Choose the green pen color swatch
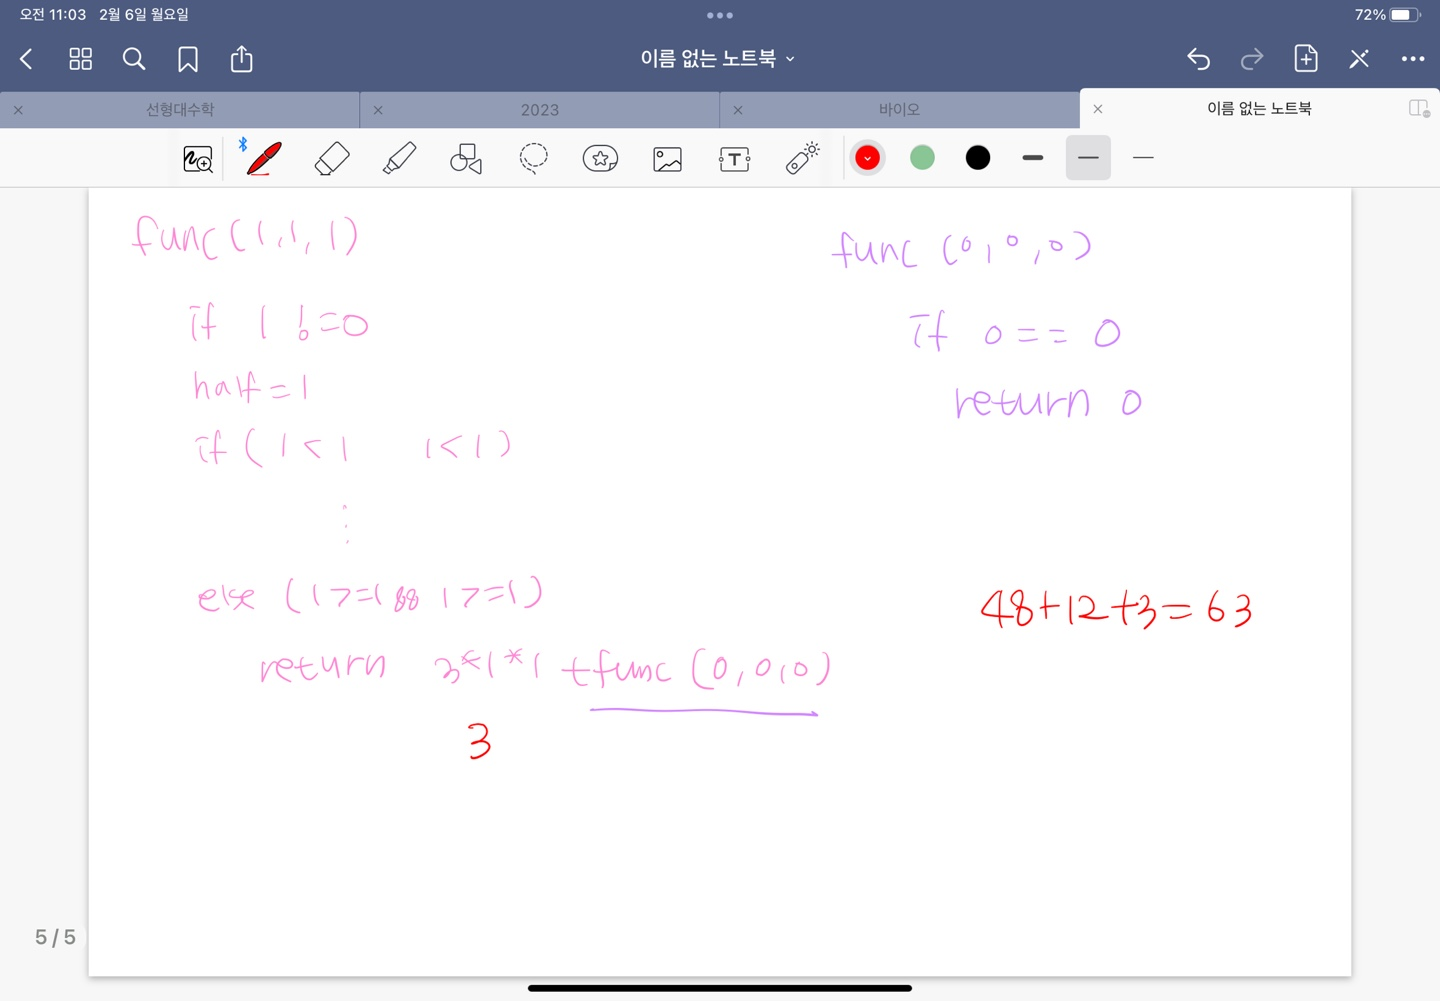The image size is (1440, 1001). pyautogui.click(x=923, y=158)
